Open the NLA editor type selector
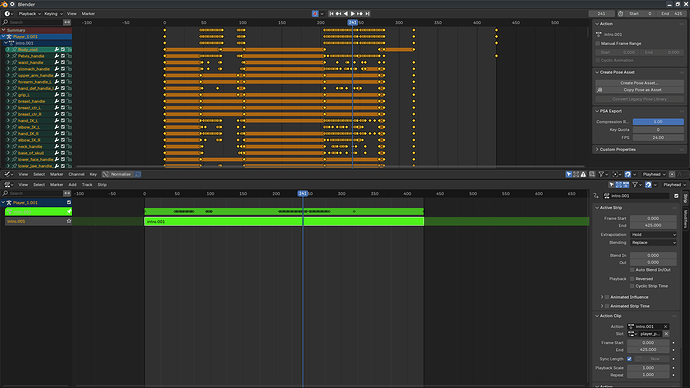The height and width of the screenshot is (388, 690). point(8,185)
